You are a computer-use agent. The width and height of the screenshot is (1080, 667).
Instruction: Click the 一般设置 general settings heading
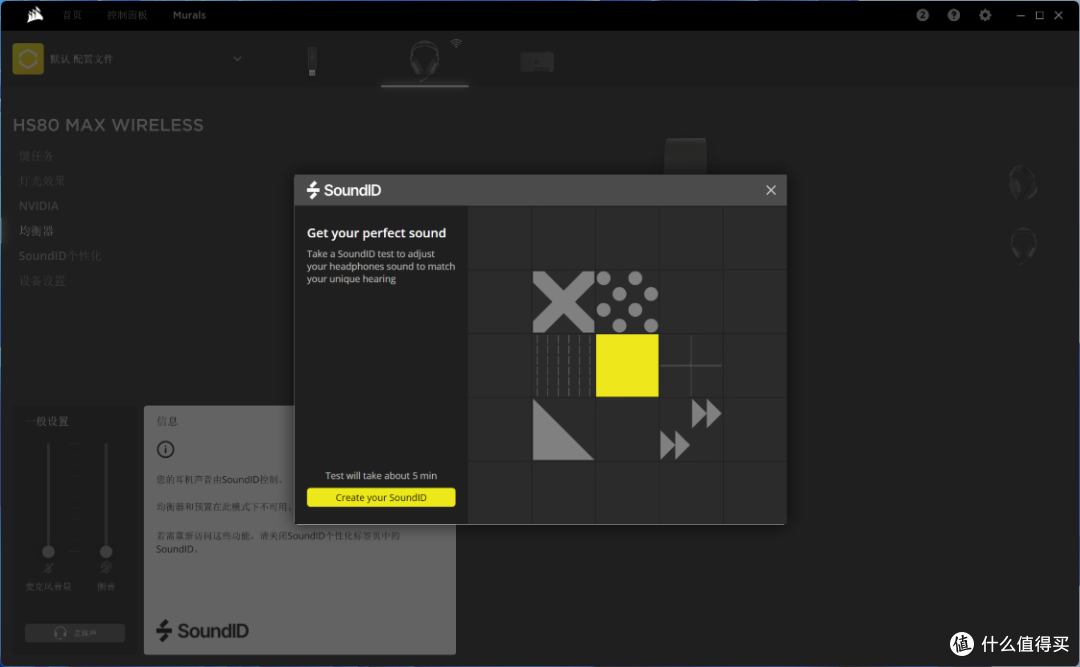pos(47,421)
